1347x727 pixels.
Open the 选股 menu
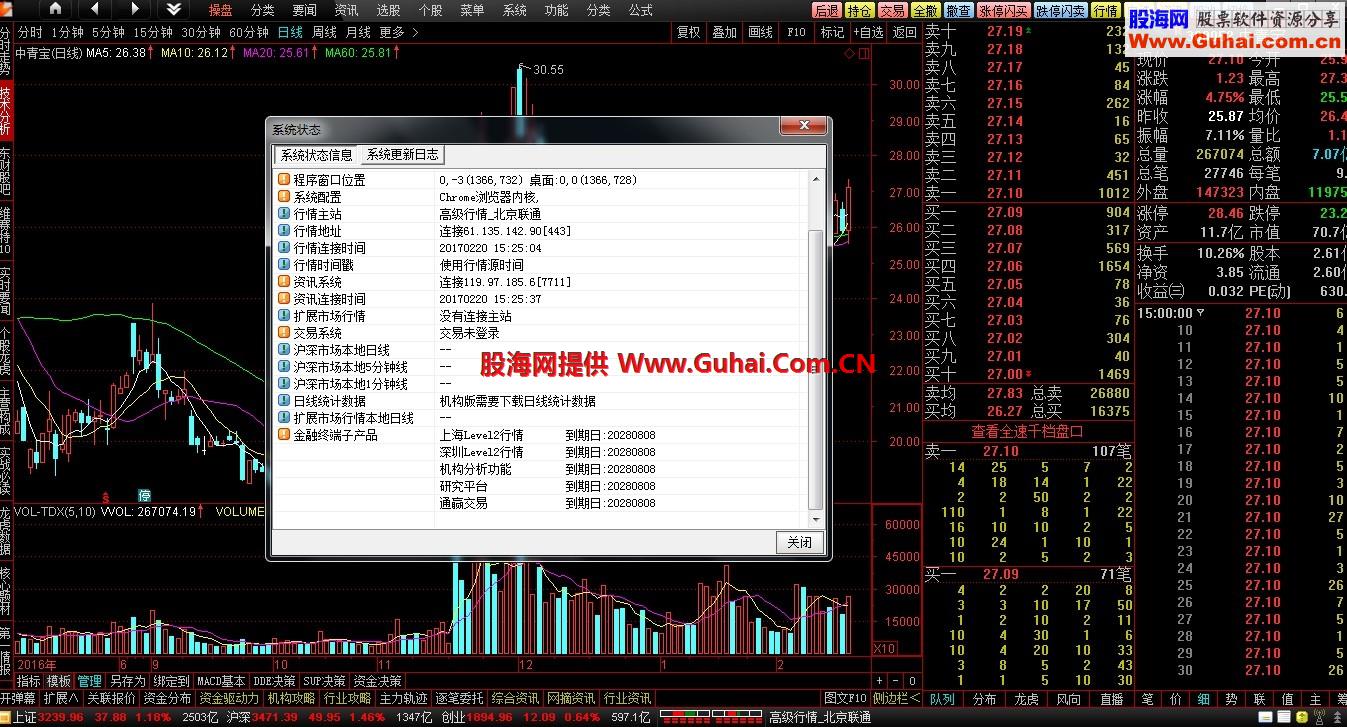click(x=388, y=10)
